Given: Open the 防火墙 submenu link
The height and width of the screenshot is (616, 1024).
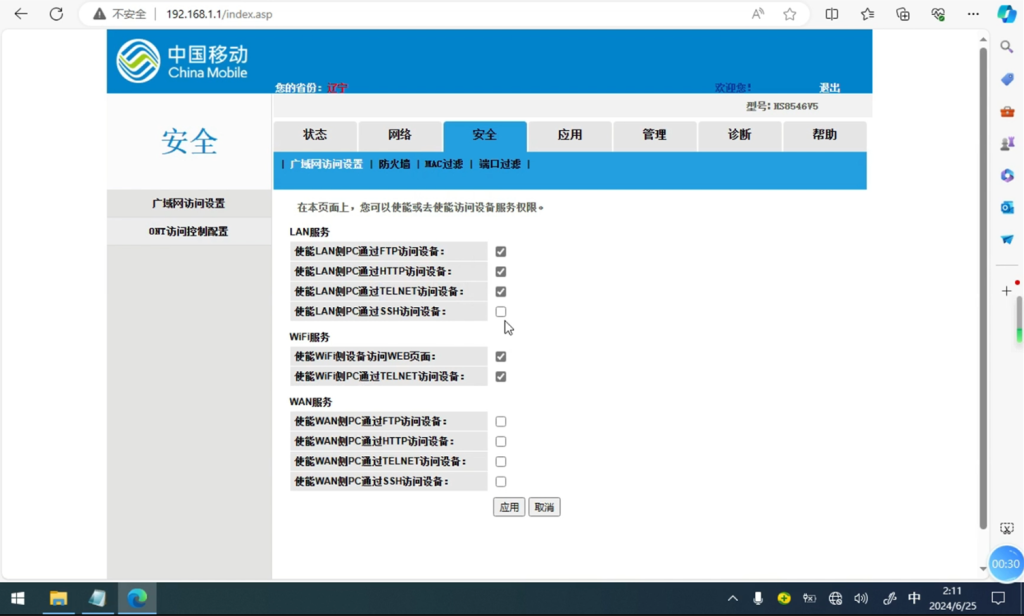Looking at the screenshot, I should tap(394, 164).
